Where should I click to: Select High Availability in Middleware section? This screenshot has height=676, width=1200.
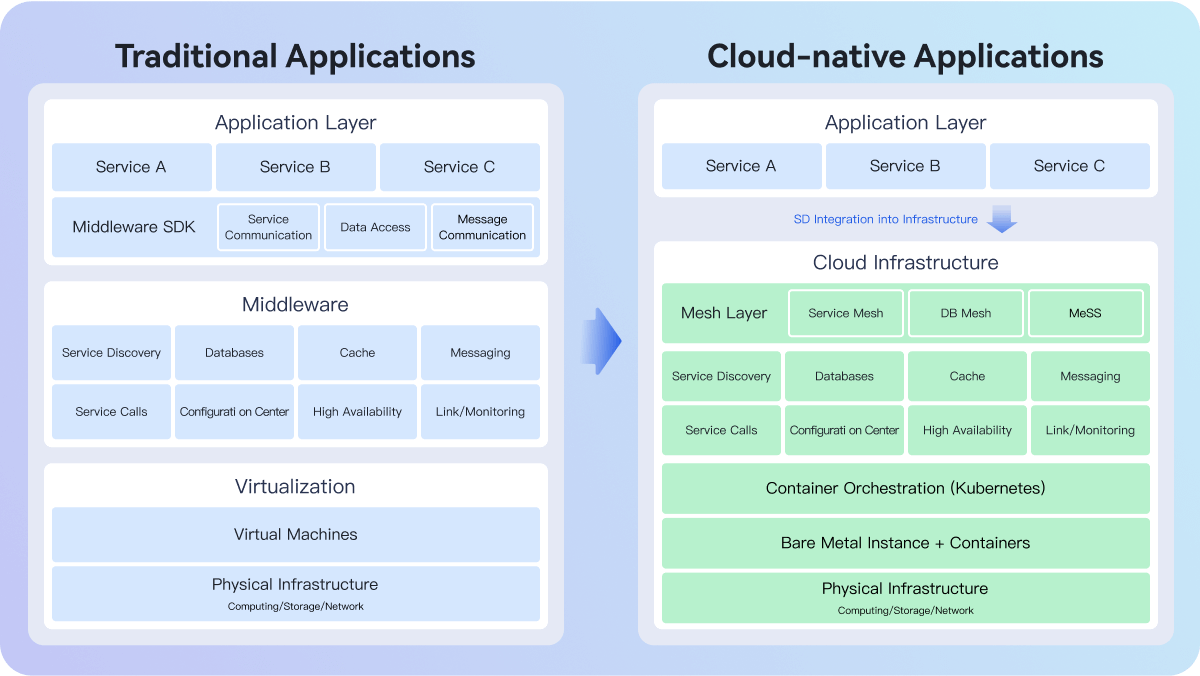point(357,412)
